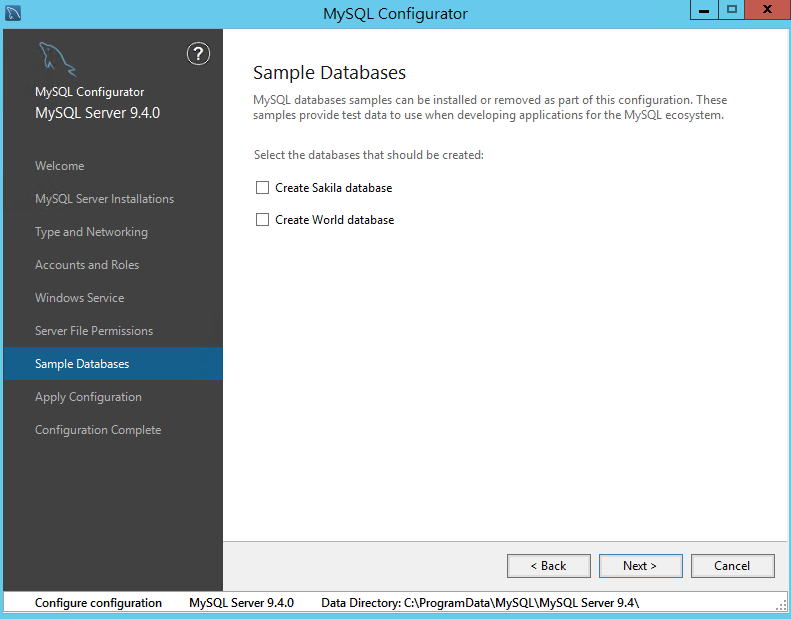The image size is (791, 619).
Task: Maximize the MySQL Configurator window
Action: [731, 10]
